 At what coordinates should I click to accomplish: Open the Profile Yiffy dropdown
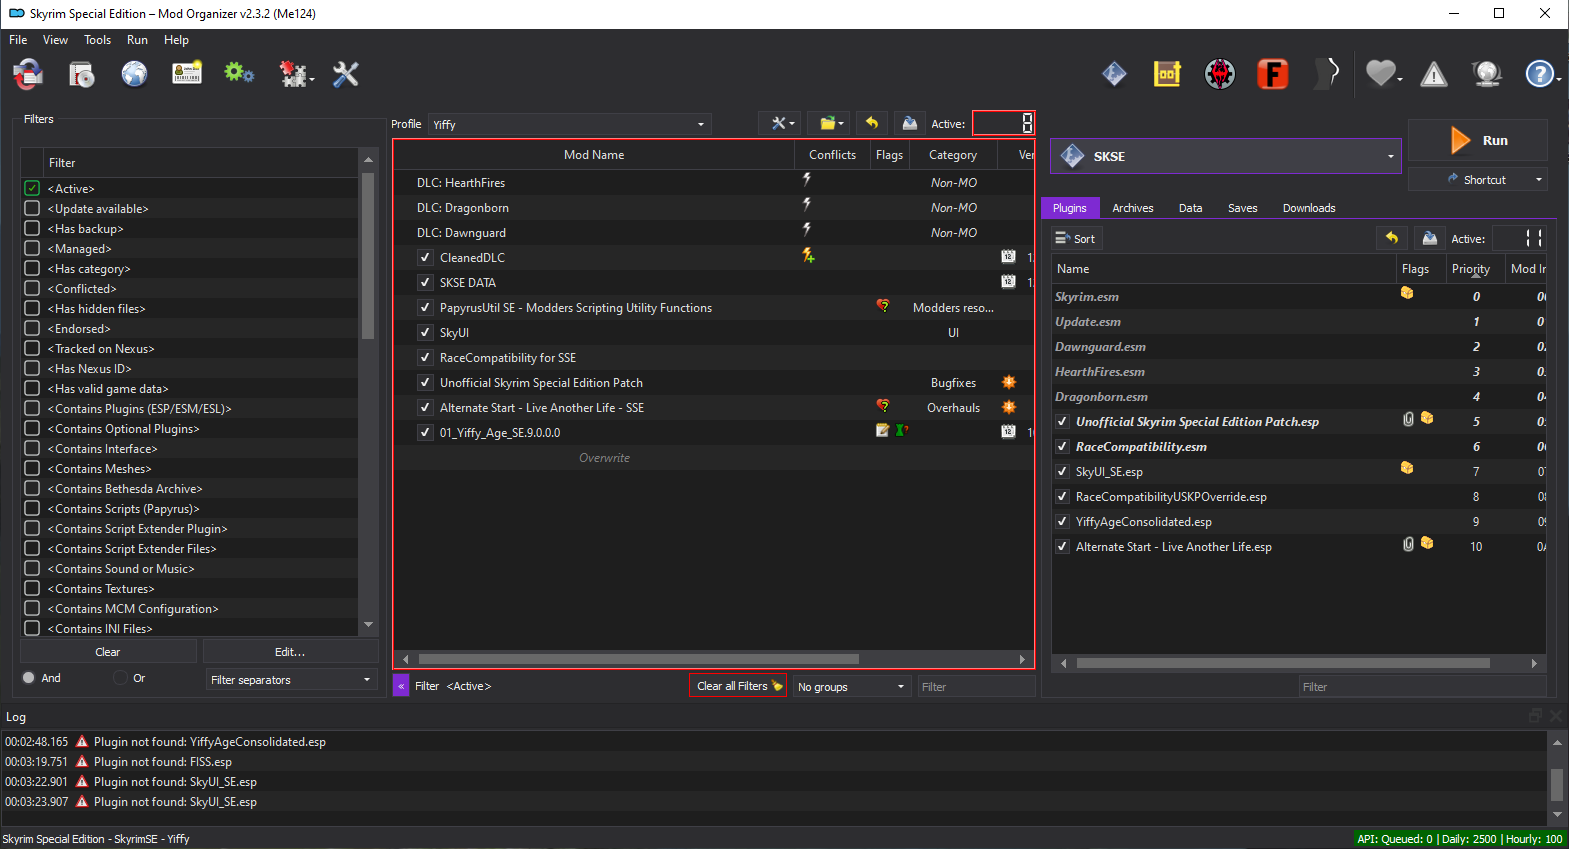[x=570, y=124]
